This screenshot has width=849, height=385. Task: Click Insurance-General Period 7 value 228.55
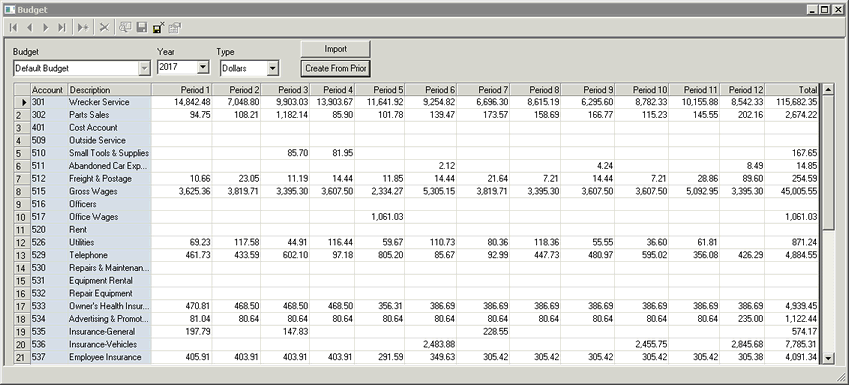(483, 331)
